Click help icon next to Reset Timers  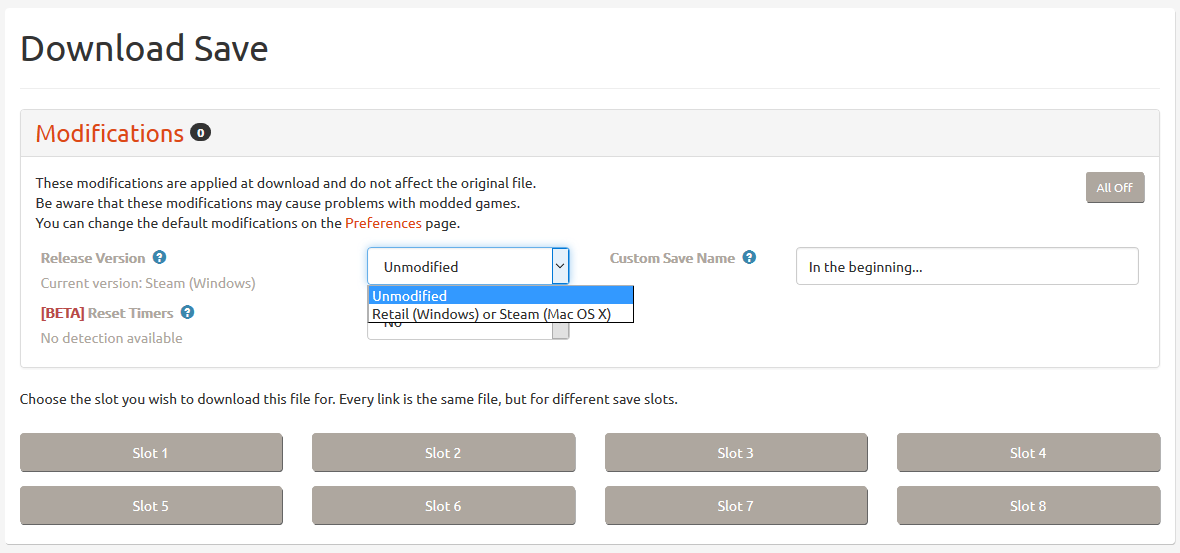[x=187, y=313]
